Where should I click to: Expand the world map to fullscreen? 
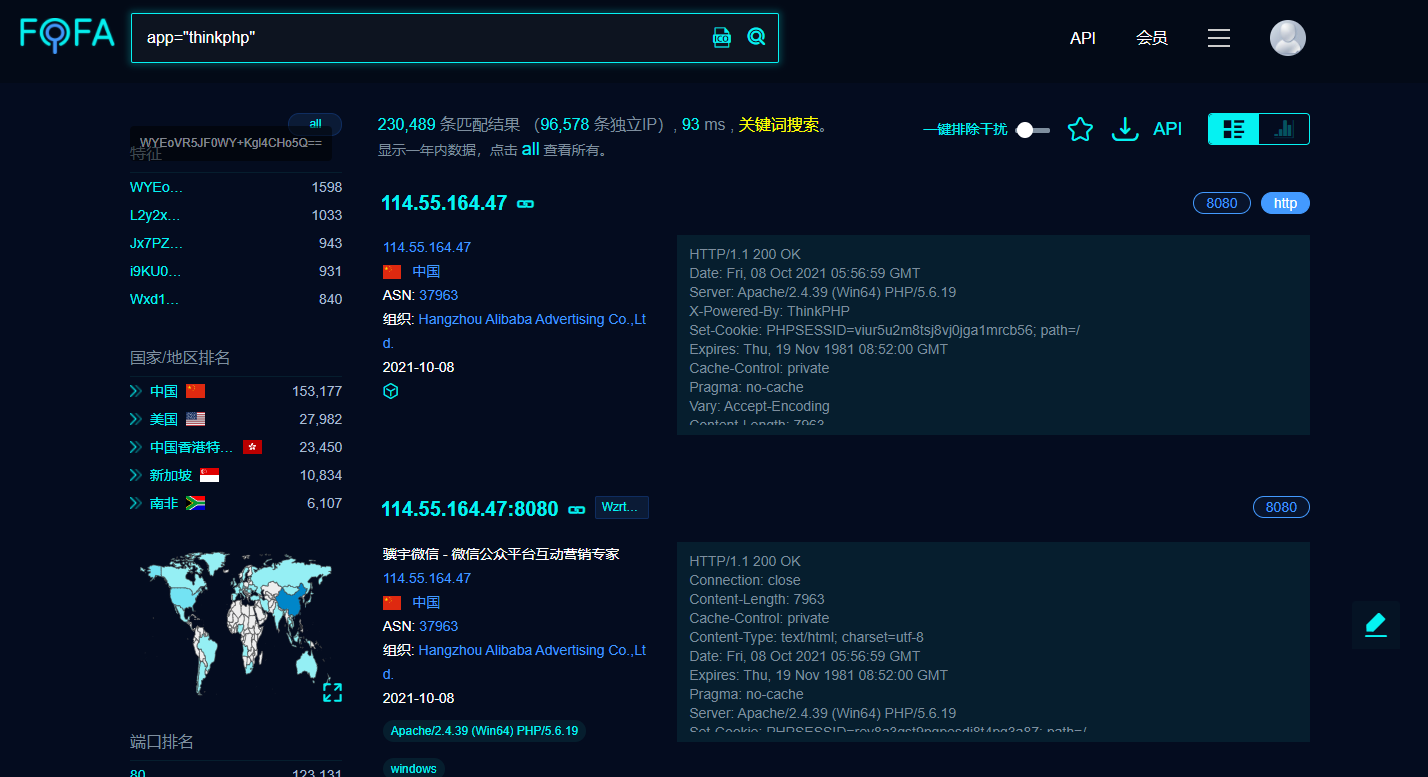(332, 692)
